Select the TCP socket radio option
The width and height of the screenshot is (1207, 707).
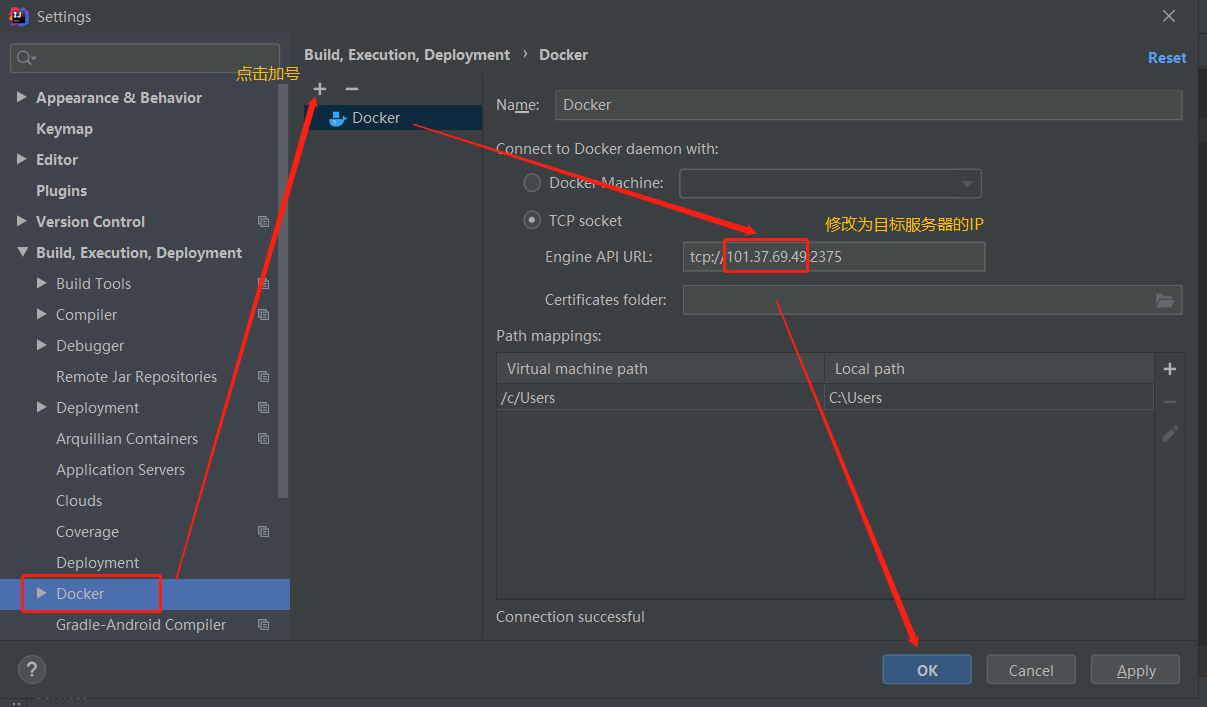[x=532, y=220]
